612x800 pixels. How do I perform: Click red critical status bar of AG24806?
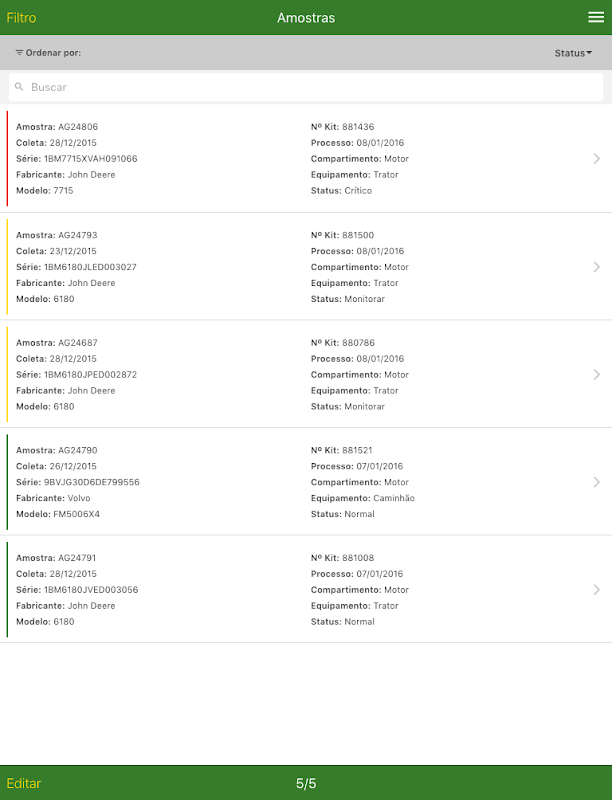tap(7, 158)
